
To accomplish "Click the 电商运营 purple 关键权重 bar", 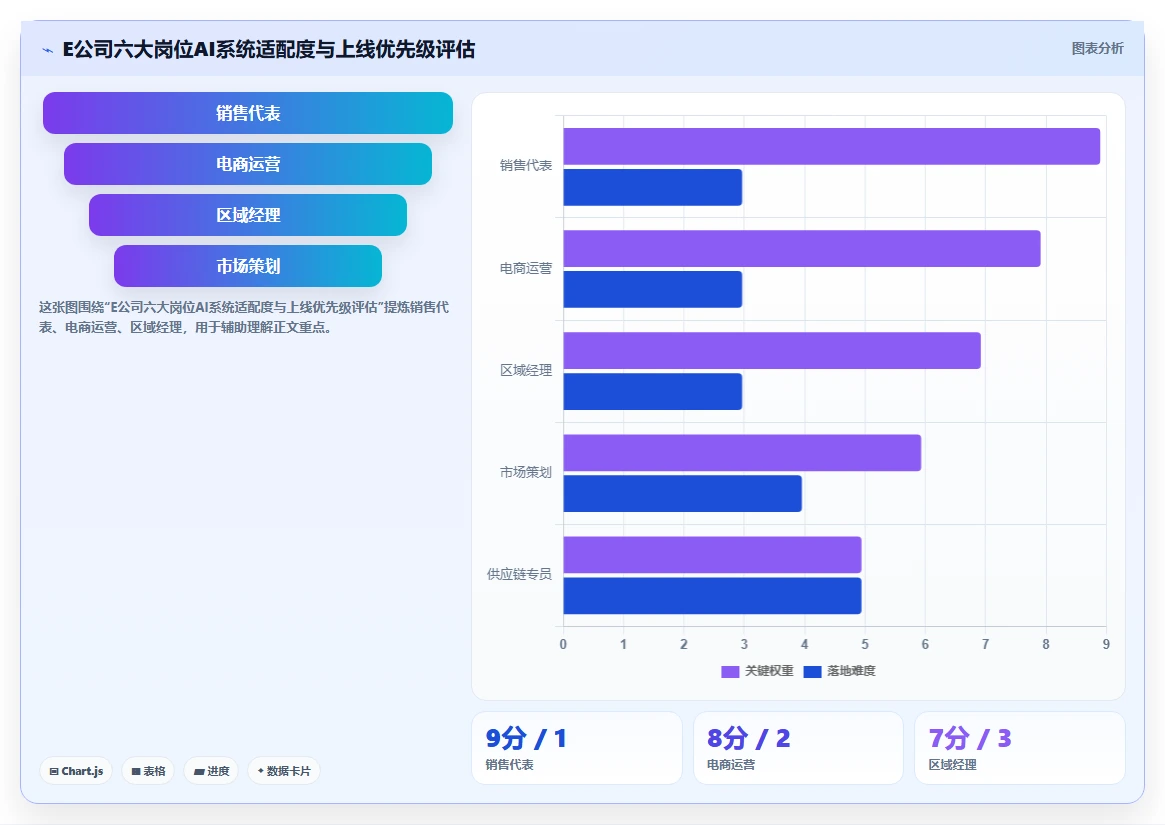I will pyautogui.click(x=802, y=248).
